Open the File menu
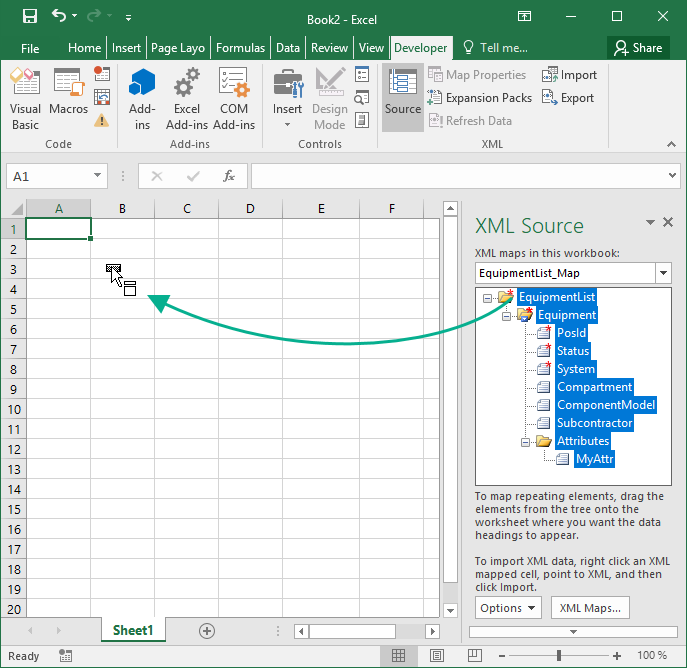The height and width of the screenshot is (668, 687). coord(30,48)
